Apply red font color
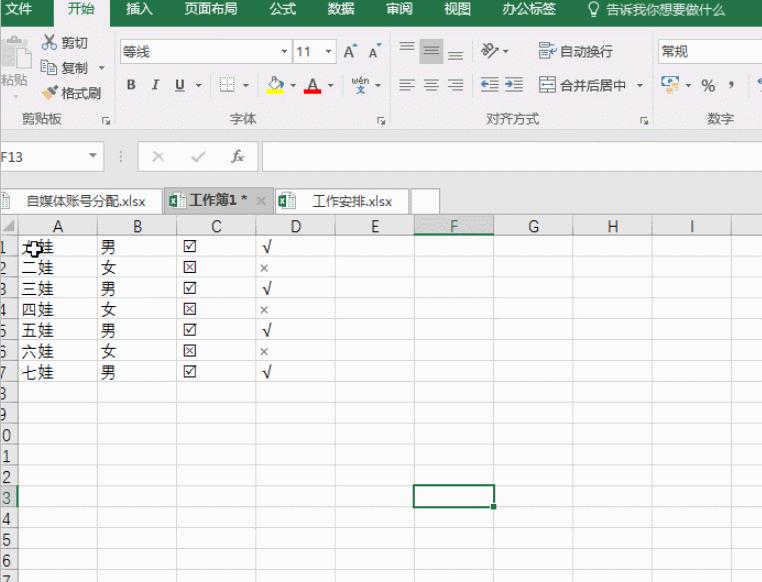762x582 pixels. coord(312,85)
